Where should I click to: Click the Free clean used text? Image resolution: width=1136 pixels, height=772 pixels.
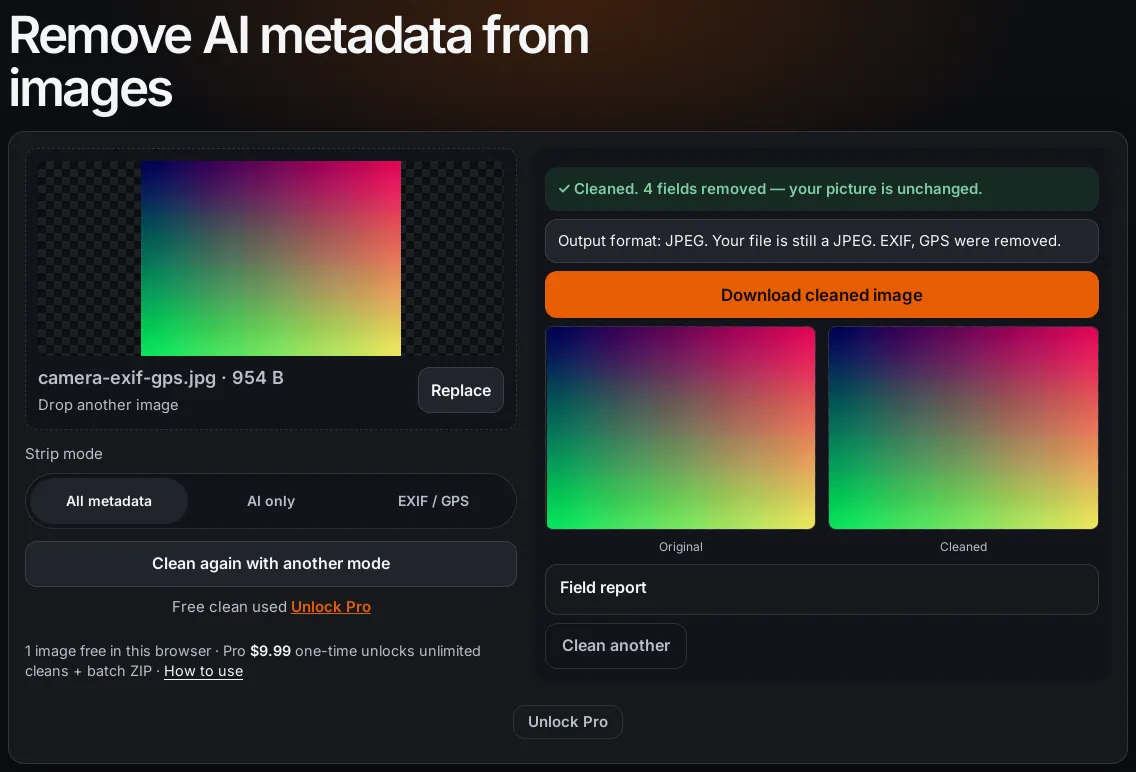[x=229, y=607]
